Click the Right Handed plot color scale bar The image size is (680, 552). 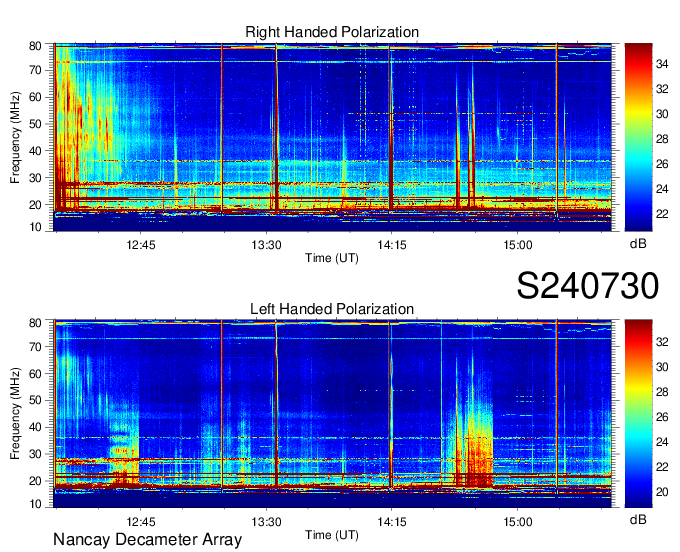[x=638, y=137]
